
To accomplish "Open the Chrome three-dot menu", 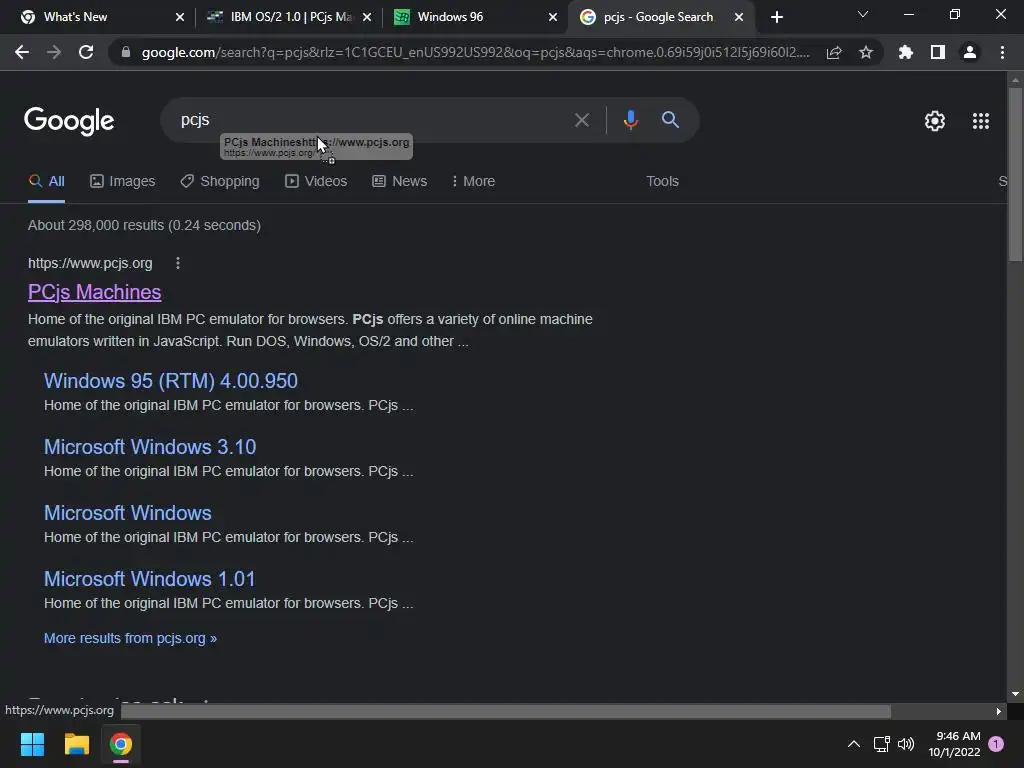I will point(1002,52).
